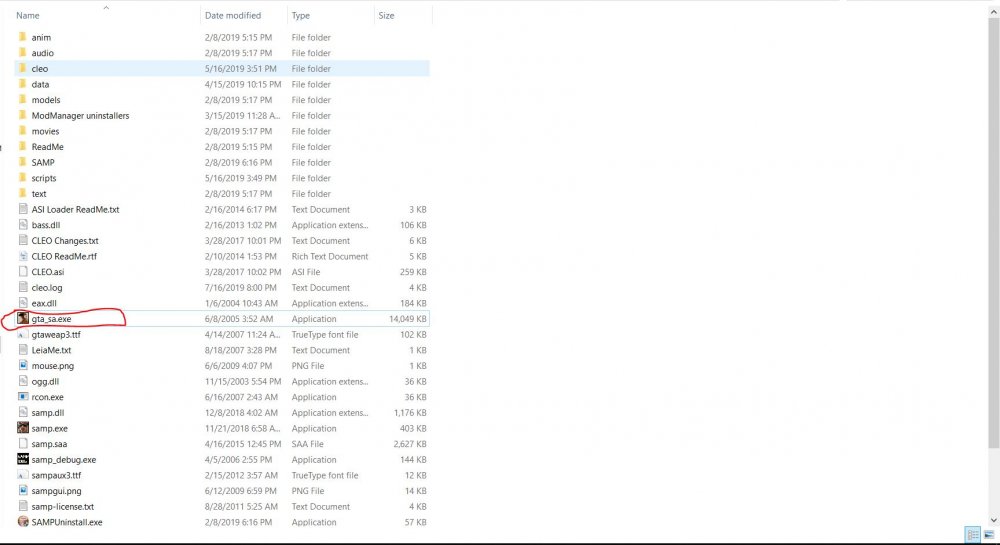
Task: Switch to details view layout icon
Action: [x=973, y=535]
